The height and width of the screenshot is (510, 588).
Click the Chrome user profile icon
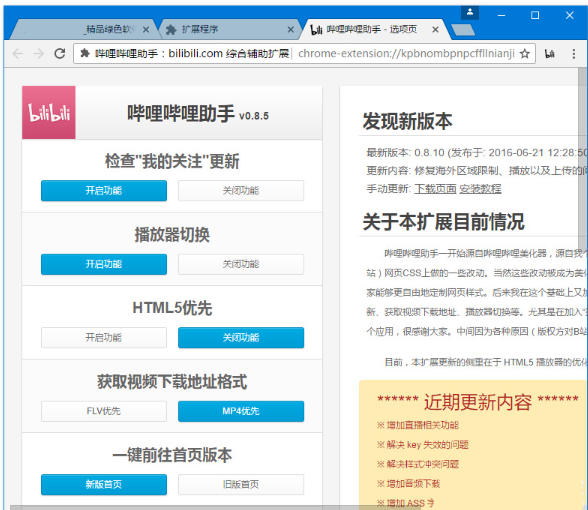[470, 12]
